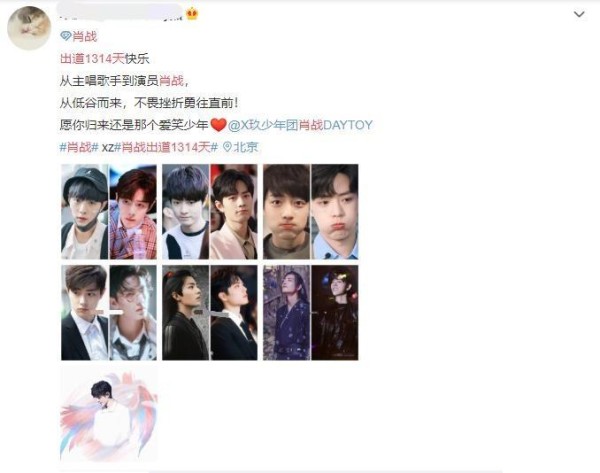Open the diamond super-topic icon before 肖战

coord(66,36)
